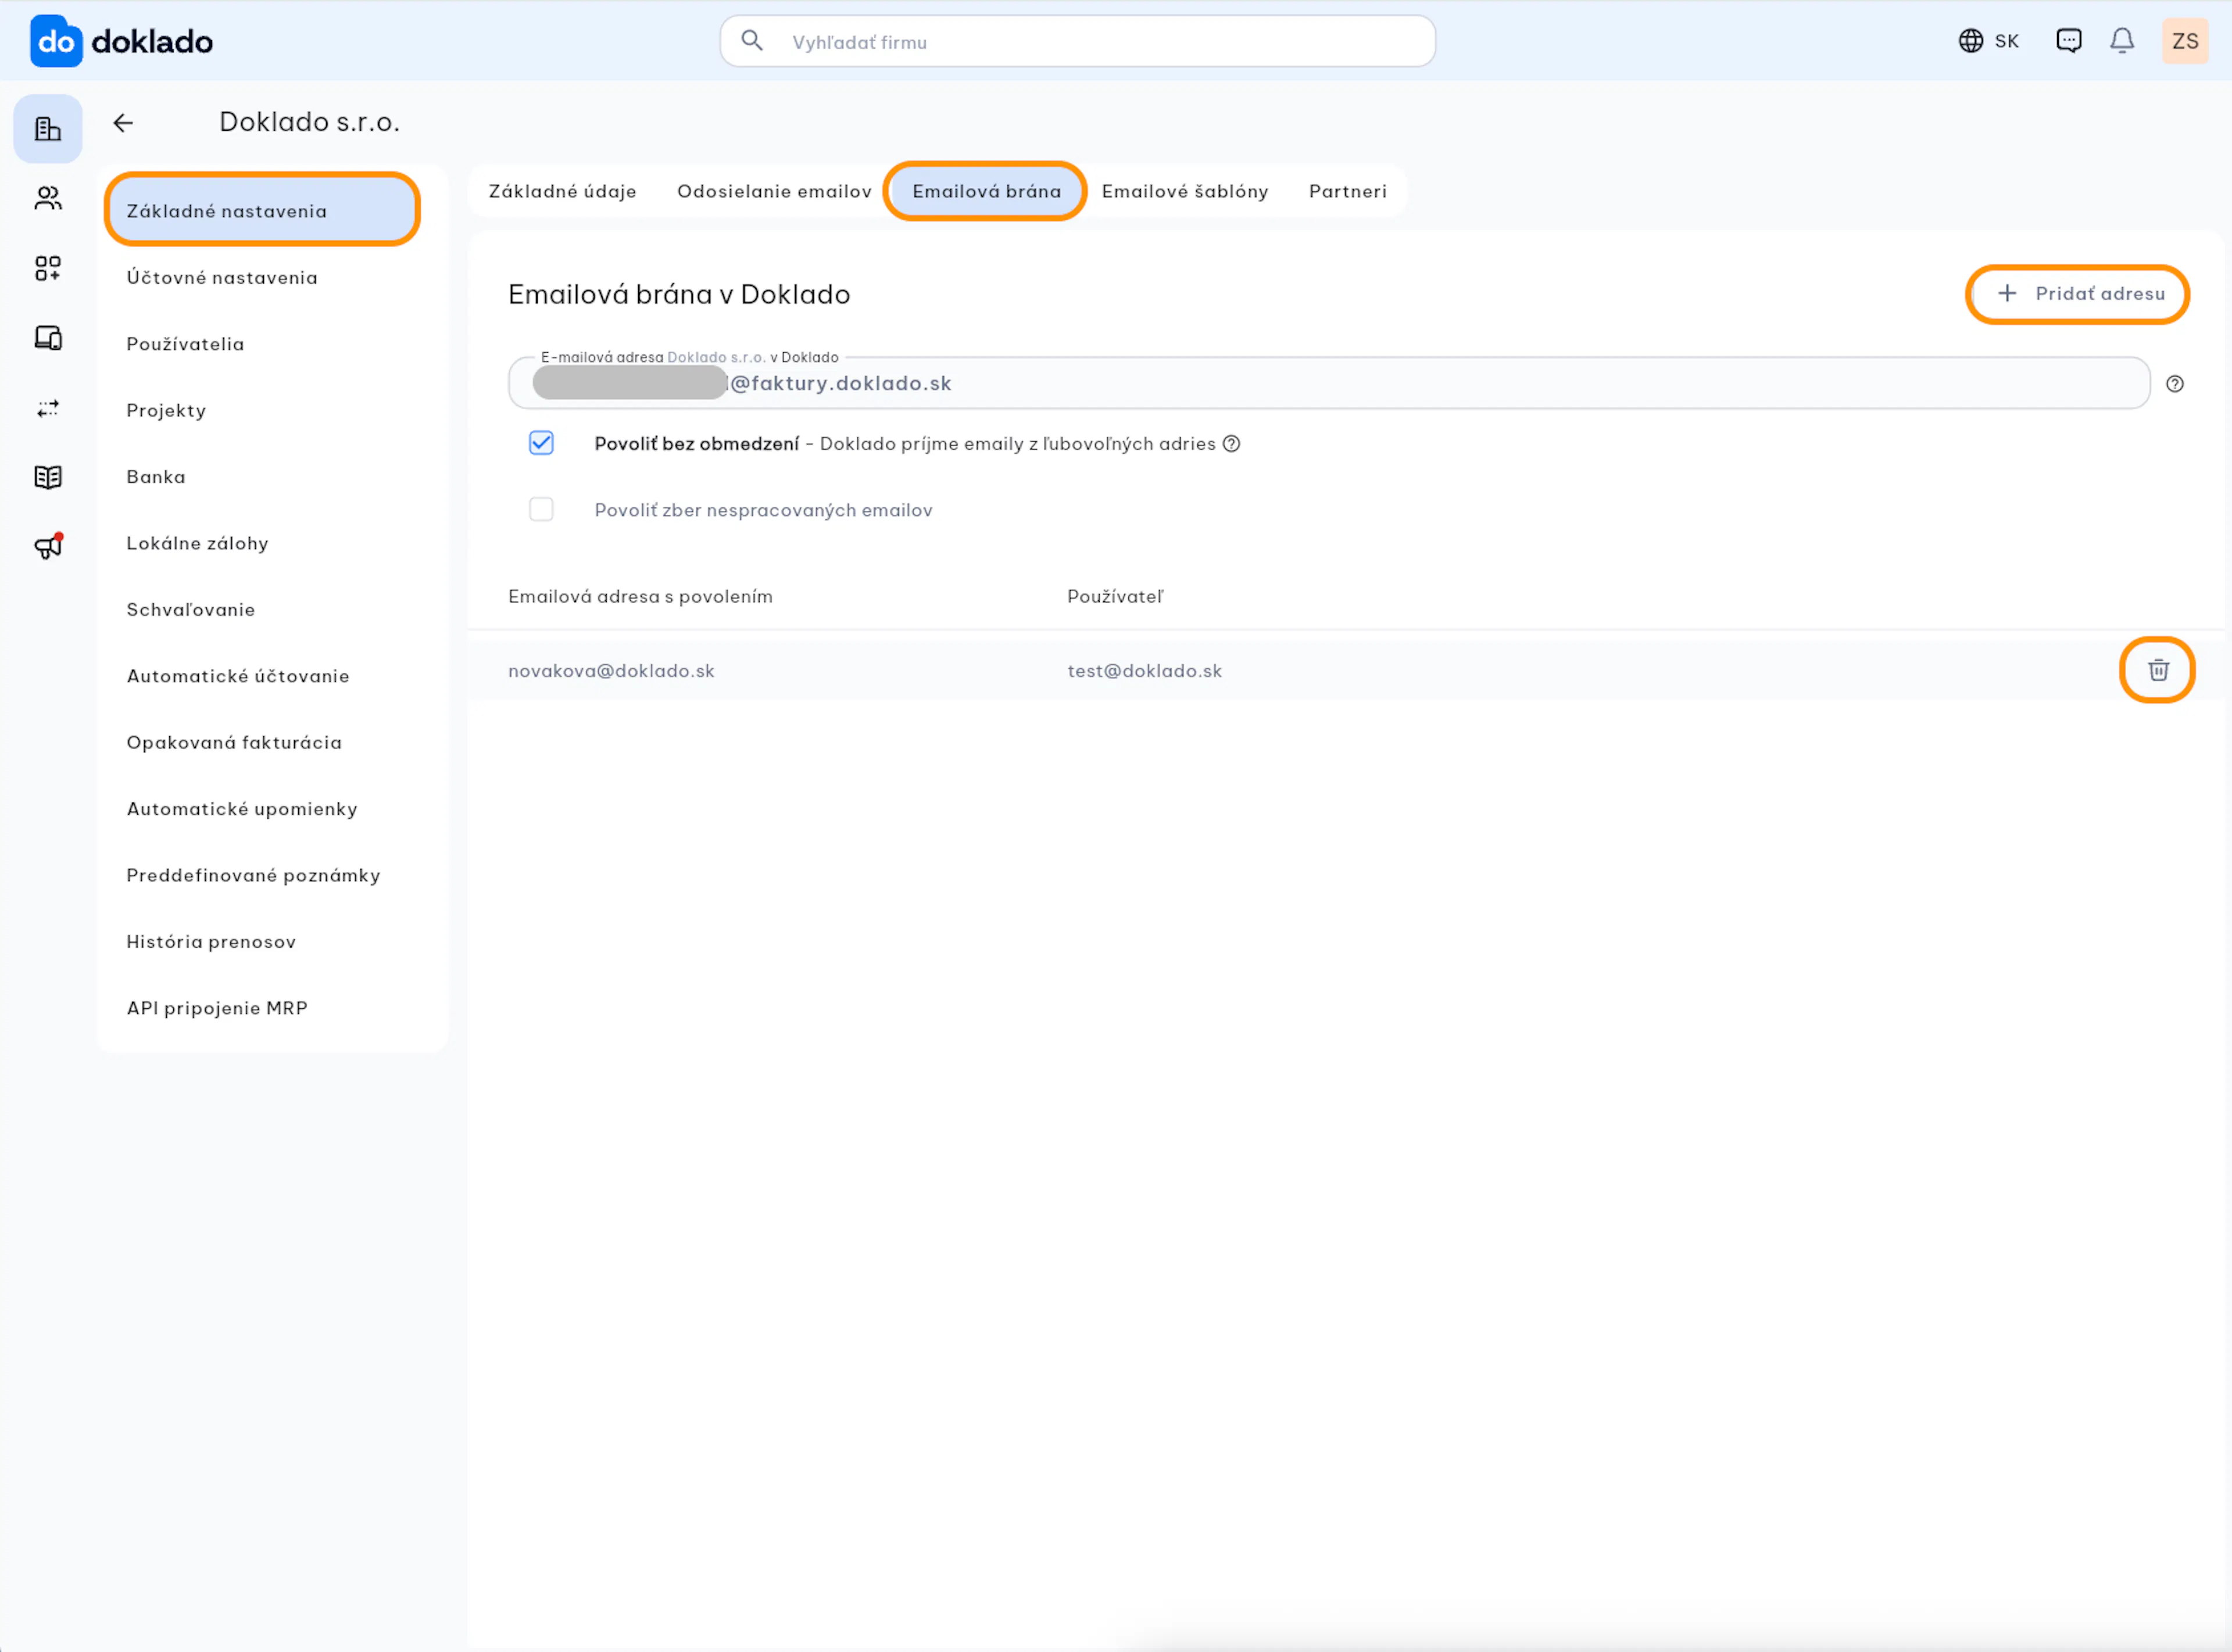
Task: Switch to the Odosielanie emailov tab
Action: (774, 191)
